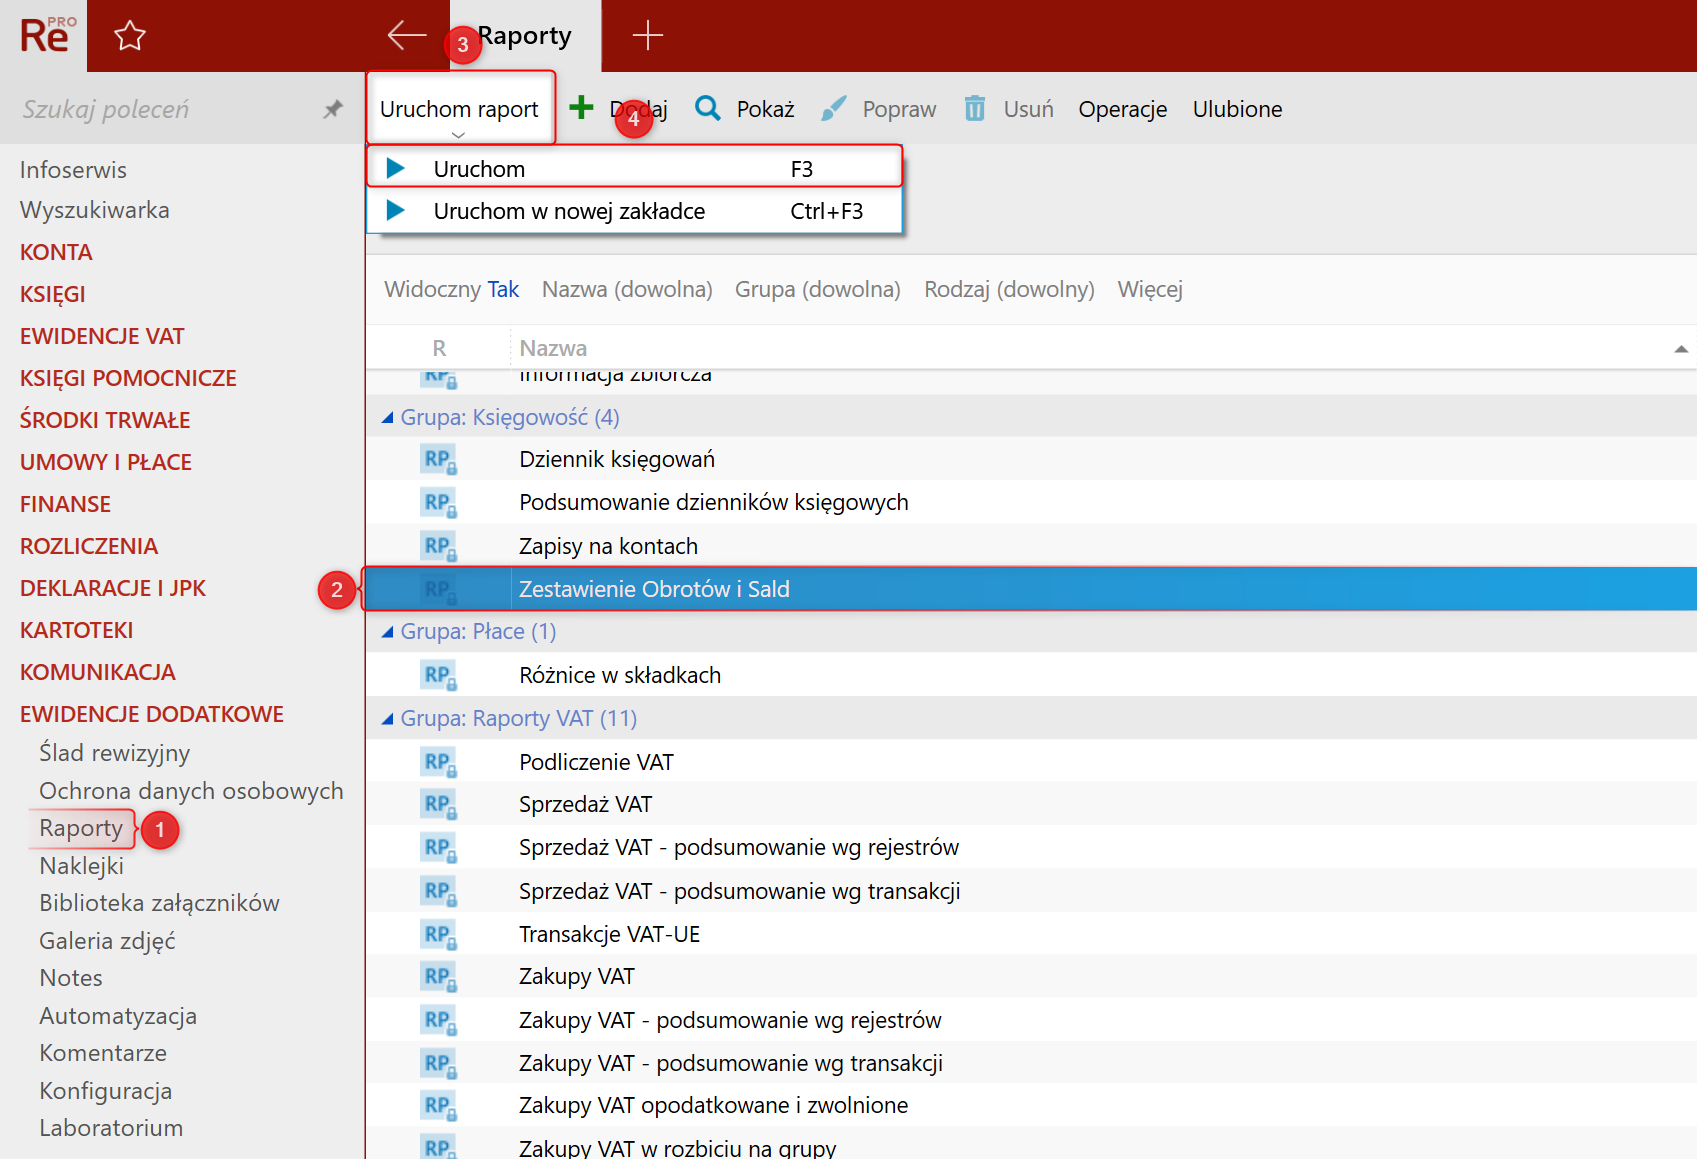The height and width of the screenshot is (1159, 1697).
Task: Choose Uruchom w nowej zakładce
Action: coord(569,211)
